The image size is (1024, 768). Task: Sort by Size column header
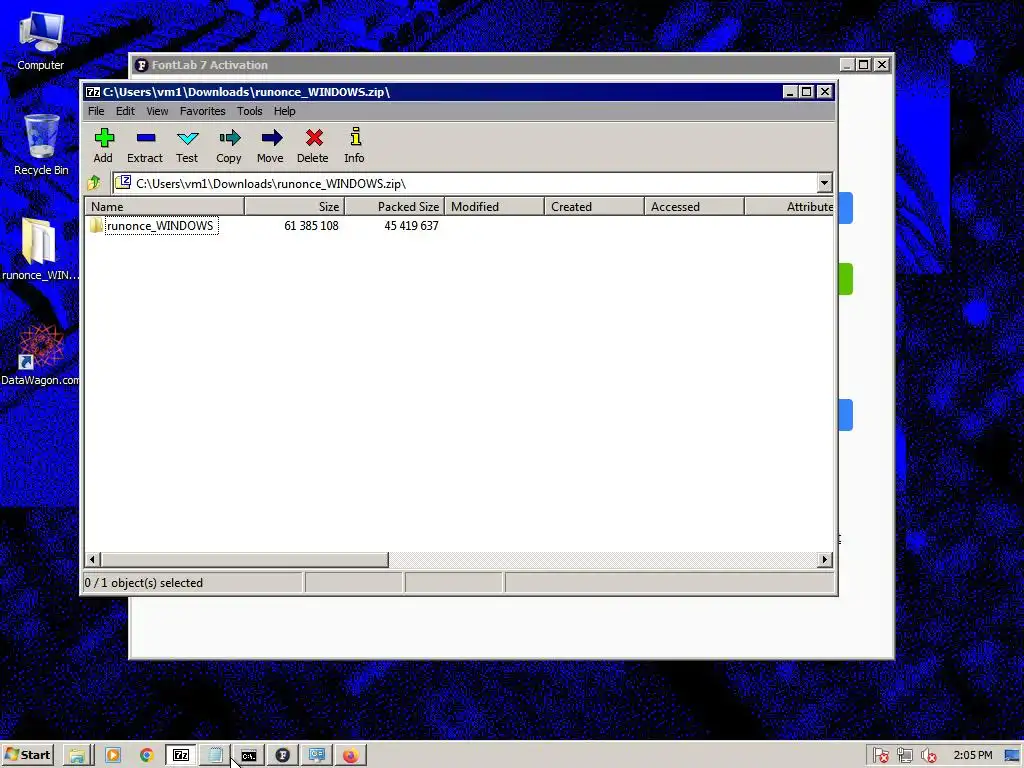tap(295, 206)
